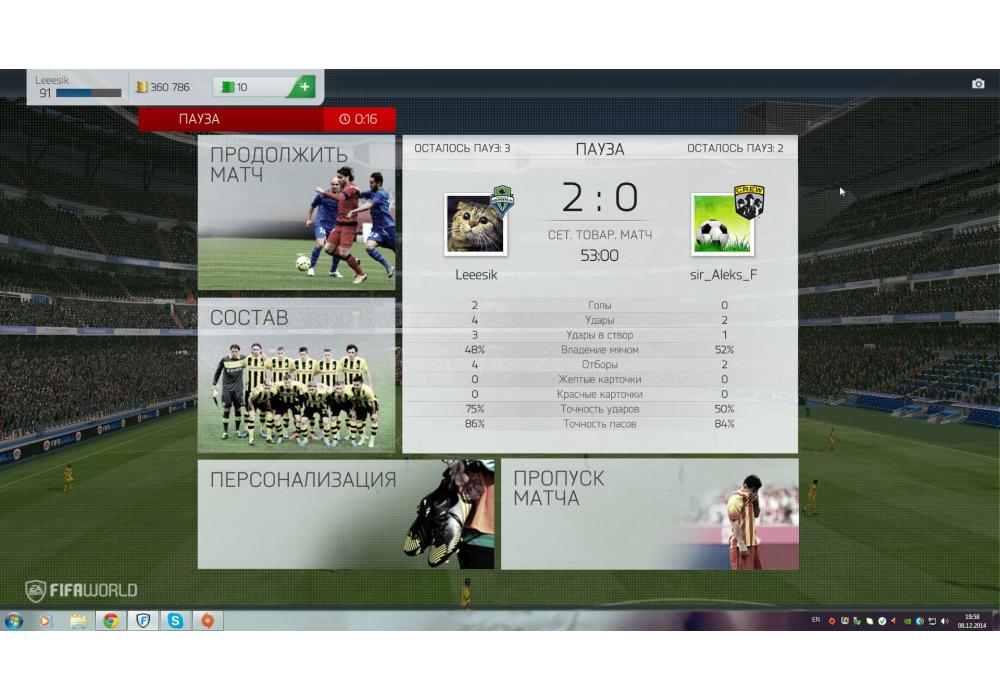Resume the game with ПРОДОЛЖИТЬ МАТЧ tile
This screenshot has width=1000, height=700.
(x=297, y=213)
